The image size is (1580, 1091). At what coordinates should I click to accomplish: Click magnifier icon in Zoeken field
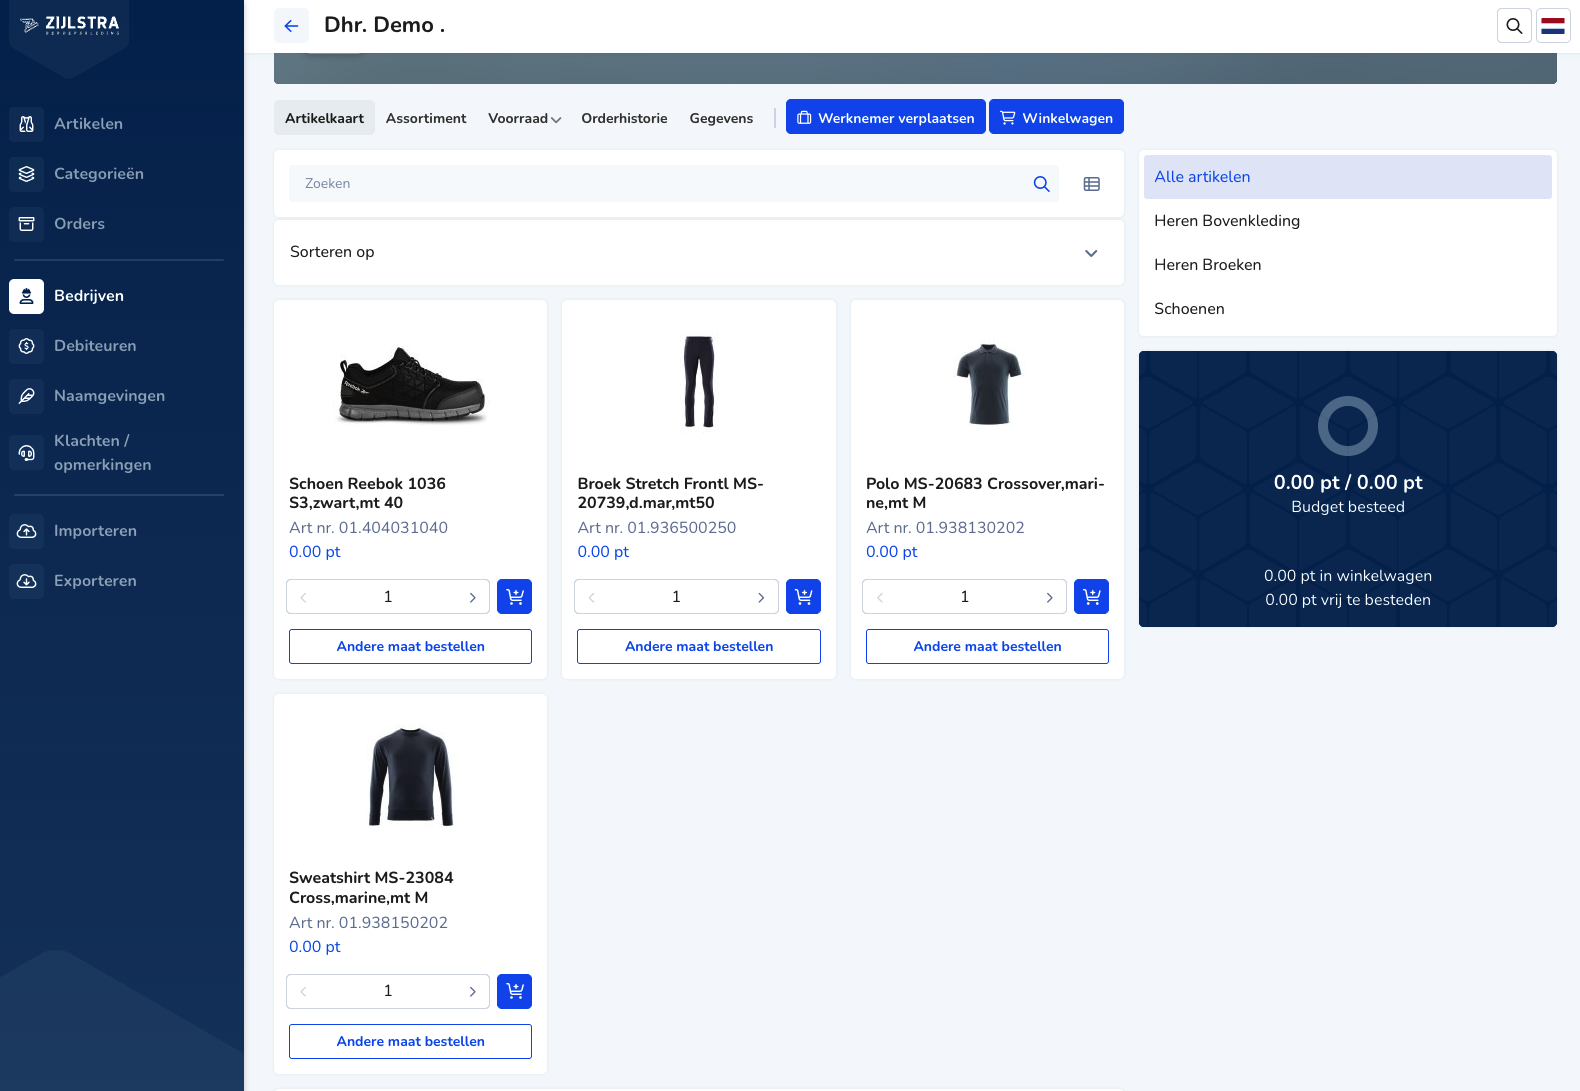coord(1041,184)
